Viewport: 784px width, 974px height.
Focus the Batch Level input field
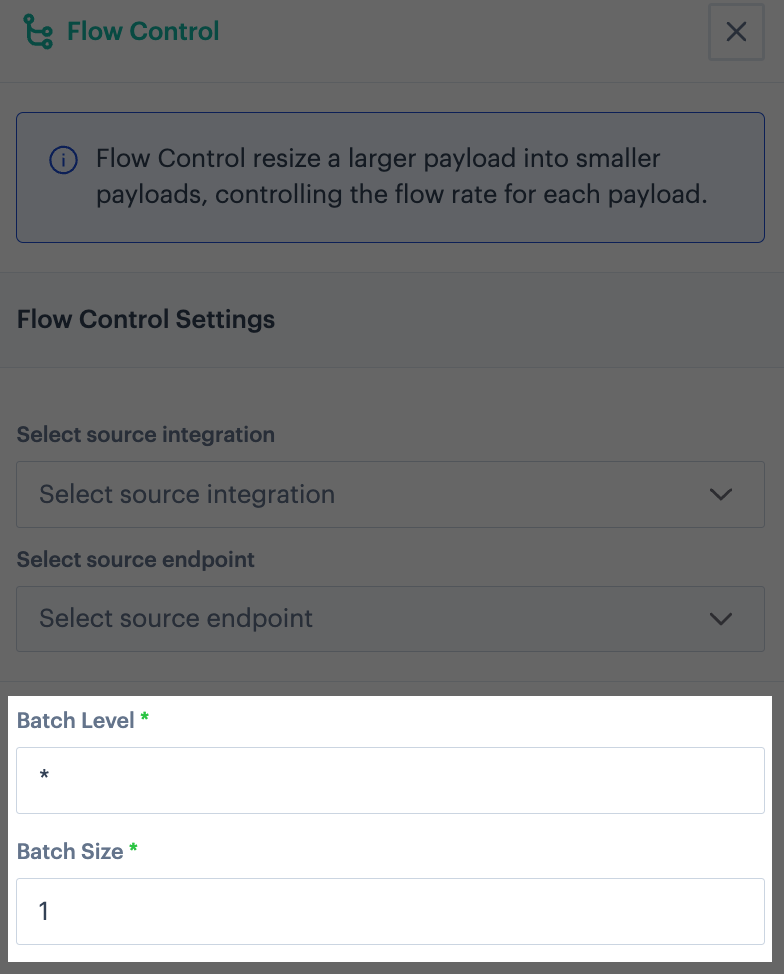[390, 780]
